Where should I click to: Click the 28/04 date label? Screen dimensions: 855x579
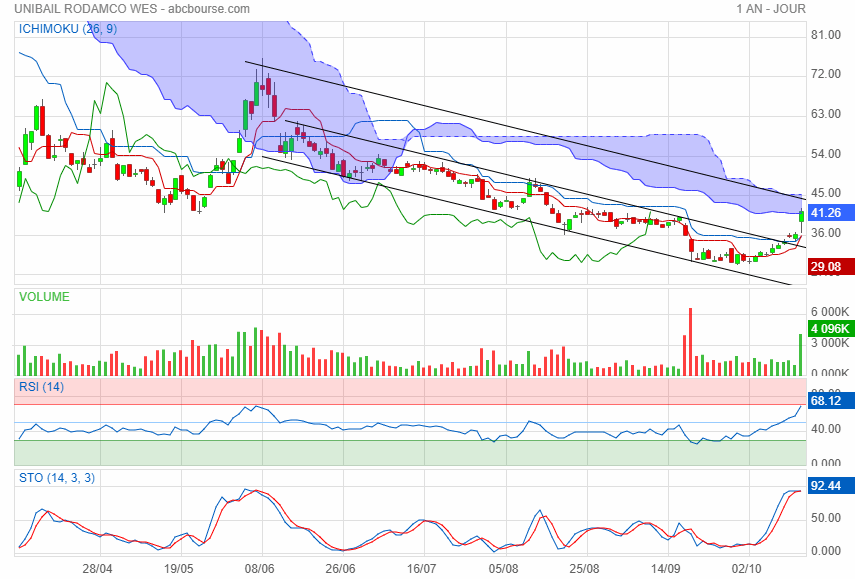[98, 569]
